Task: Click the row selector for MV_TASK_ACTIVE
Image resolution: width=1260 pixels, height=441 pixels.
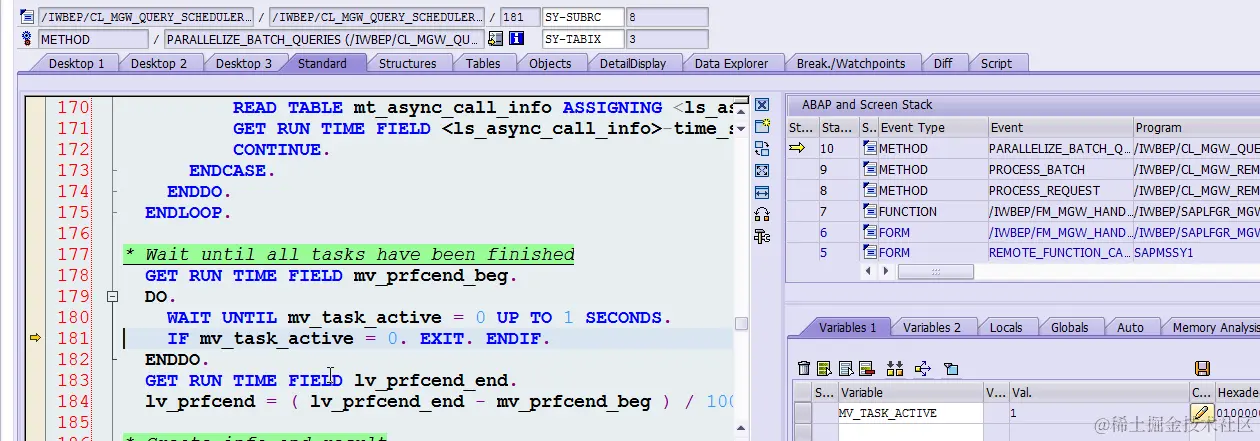Action: pos(803,413)
